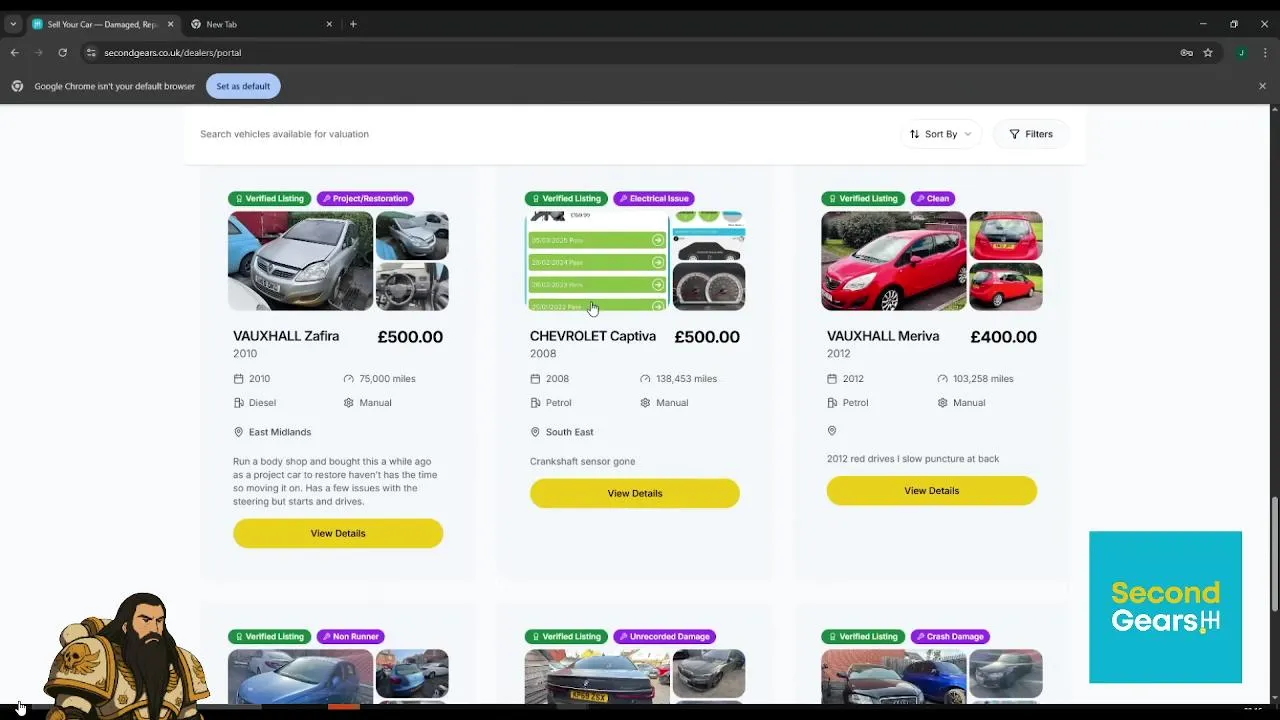Reload the page with the refresh icon
The width and height of the screenshot is (1280, 720).
click(62, 52)
